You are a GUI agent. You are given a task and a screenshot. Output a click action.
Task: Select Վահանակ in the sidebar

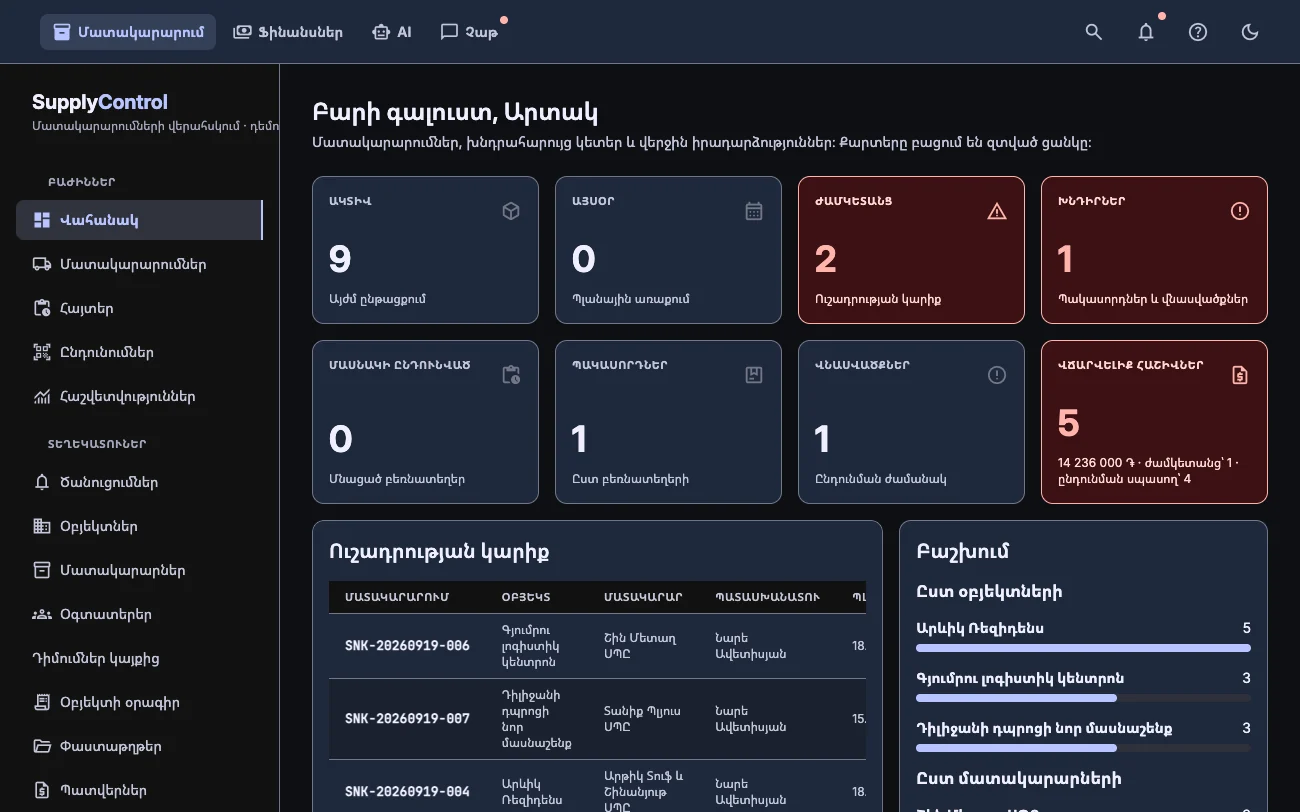pos(139,220)
